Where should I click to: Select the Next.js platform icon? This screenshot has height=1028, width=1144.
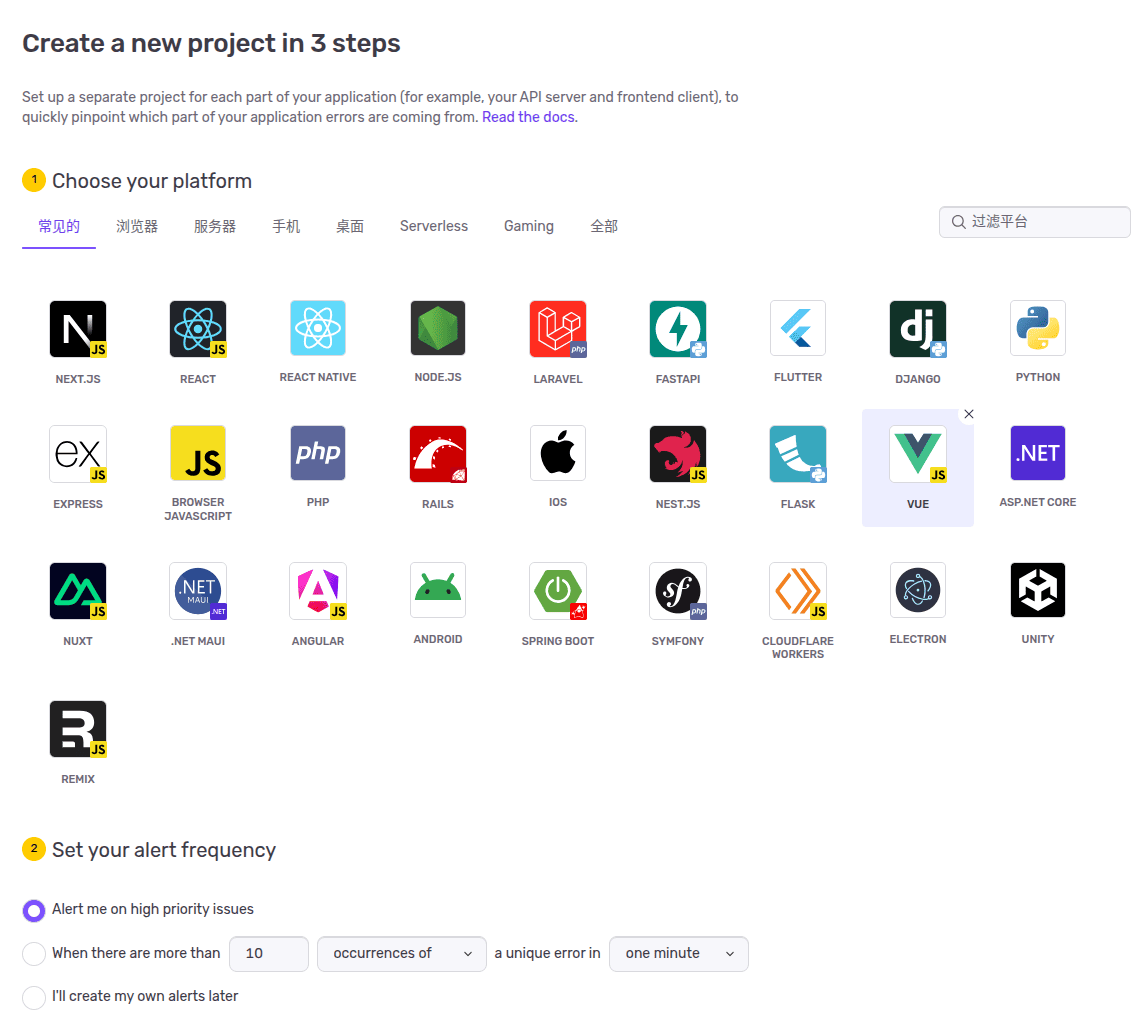[78, 329]
